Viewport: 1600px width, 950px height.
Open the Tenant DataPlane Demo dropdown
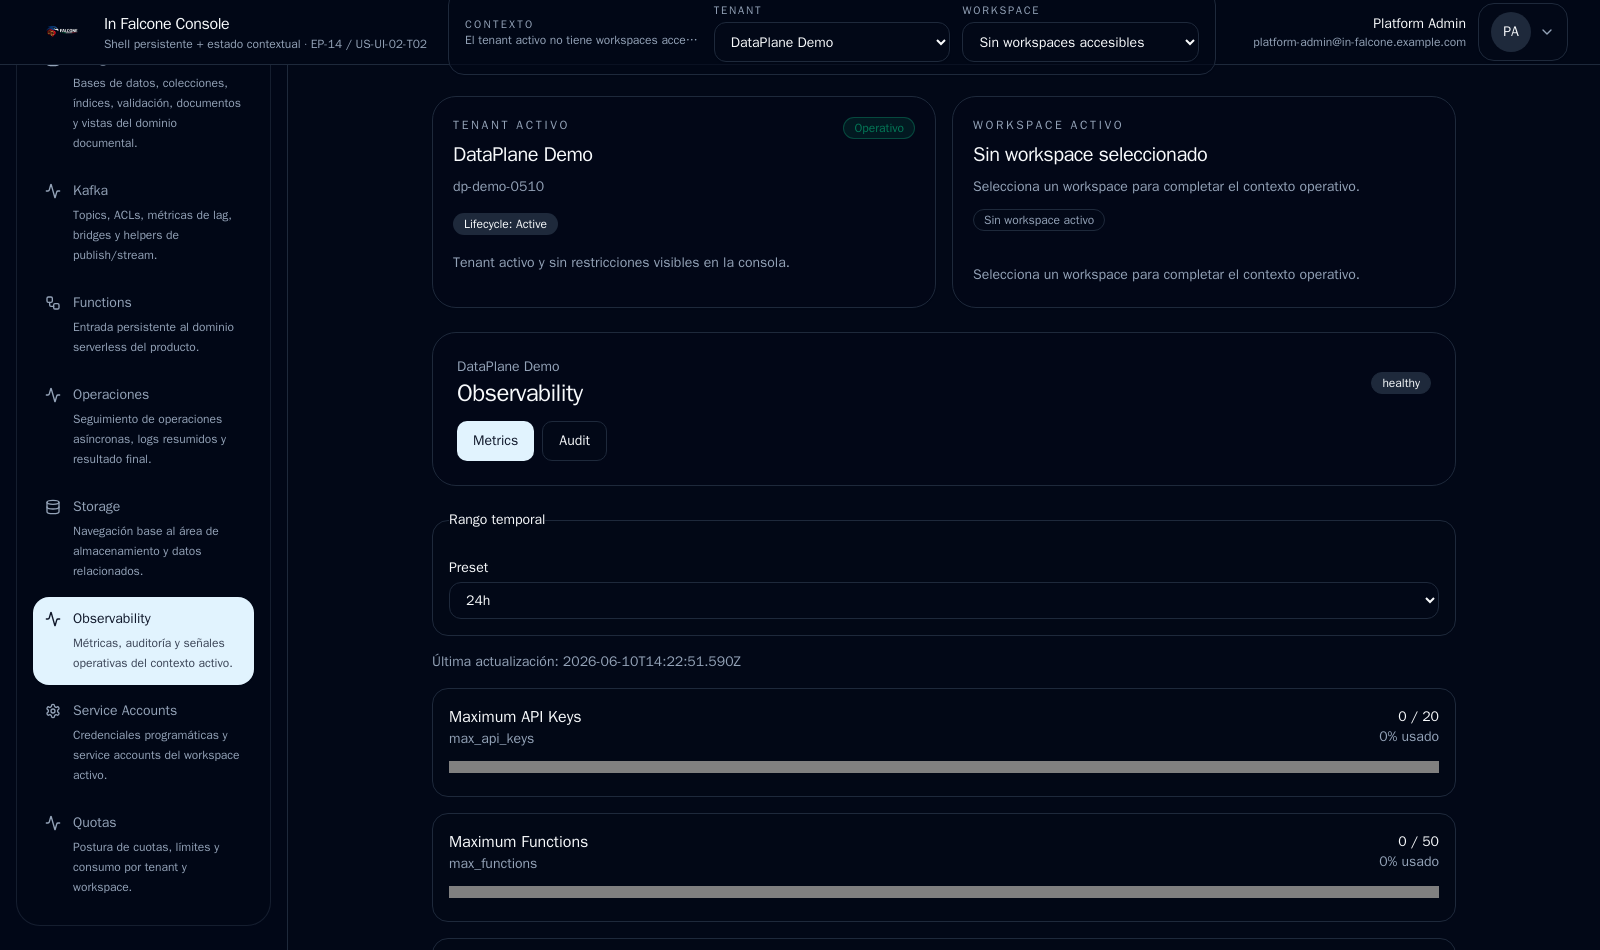[x=832, y=42]
